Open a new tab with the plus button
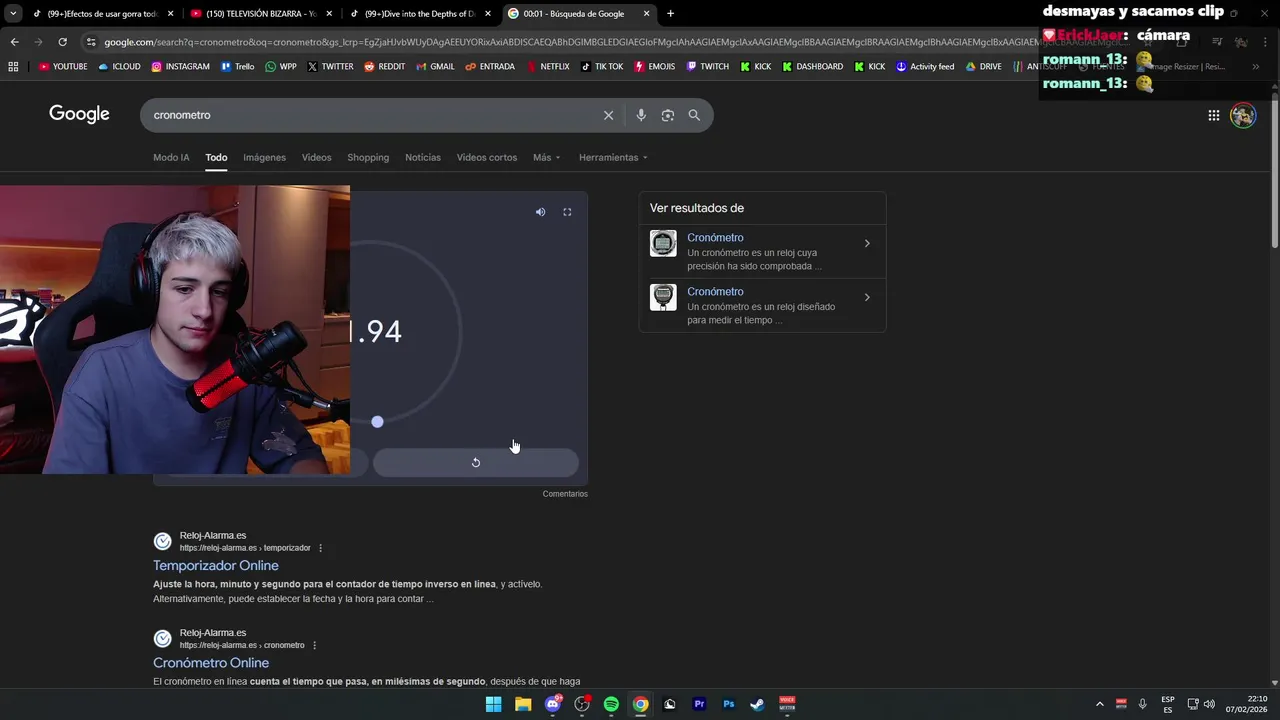This screenshot has height=720, width=1280. pyautogui.click(x=670, y=14)
